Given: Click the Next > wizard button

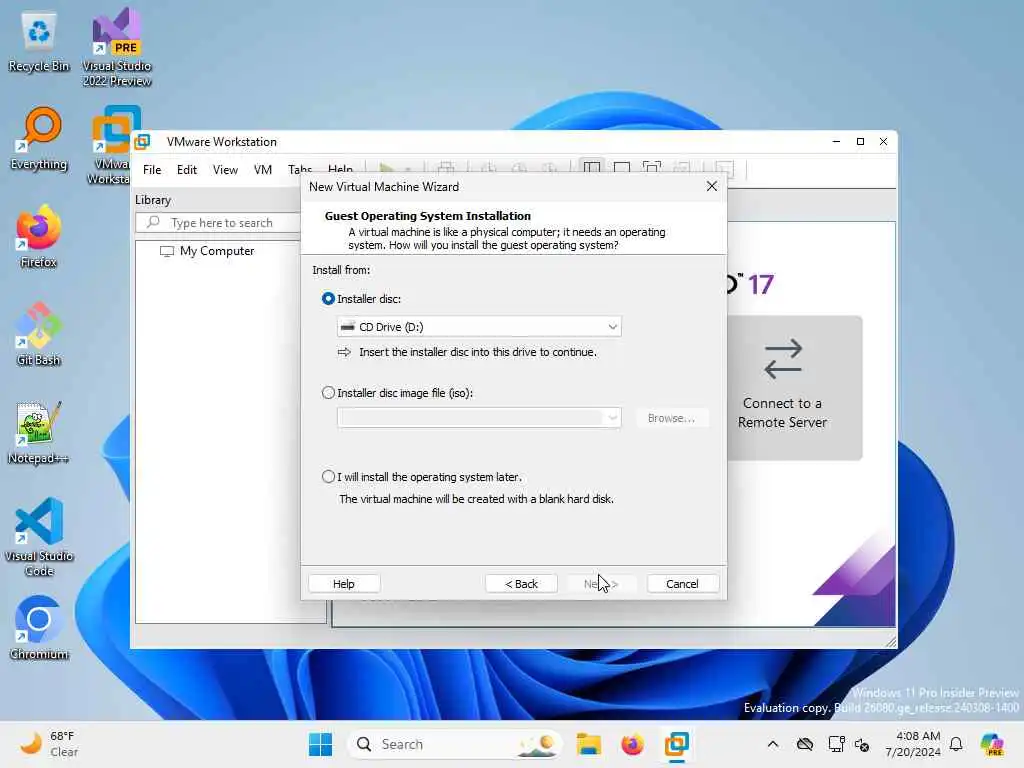Looking at the screenshot, I should (601, 584).
